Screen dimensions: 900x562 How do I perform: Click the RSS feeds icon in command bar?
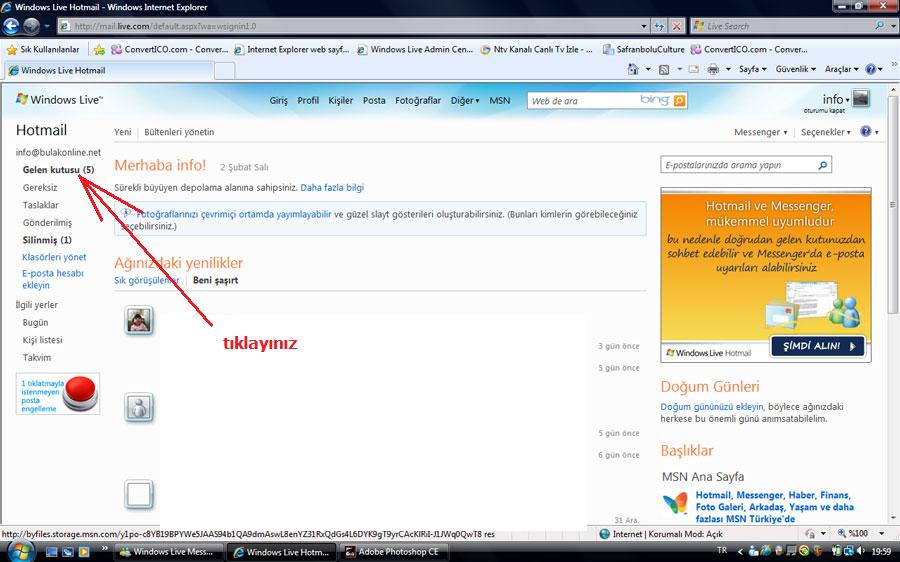(x=664, y=69)
